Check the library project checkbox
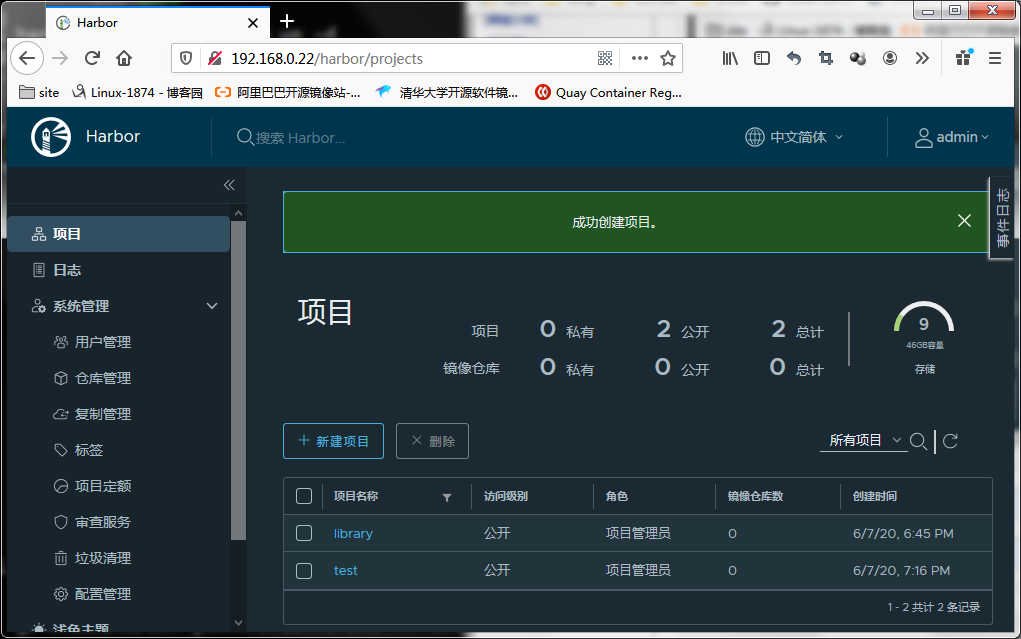This screenshot has width=1021, height=639. (304, 533)
